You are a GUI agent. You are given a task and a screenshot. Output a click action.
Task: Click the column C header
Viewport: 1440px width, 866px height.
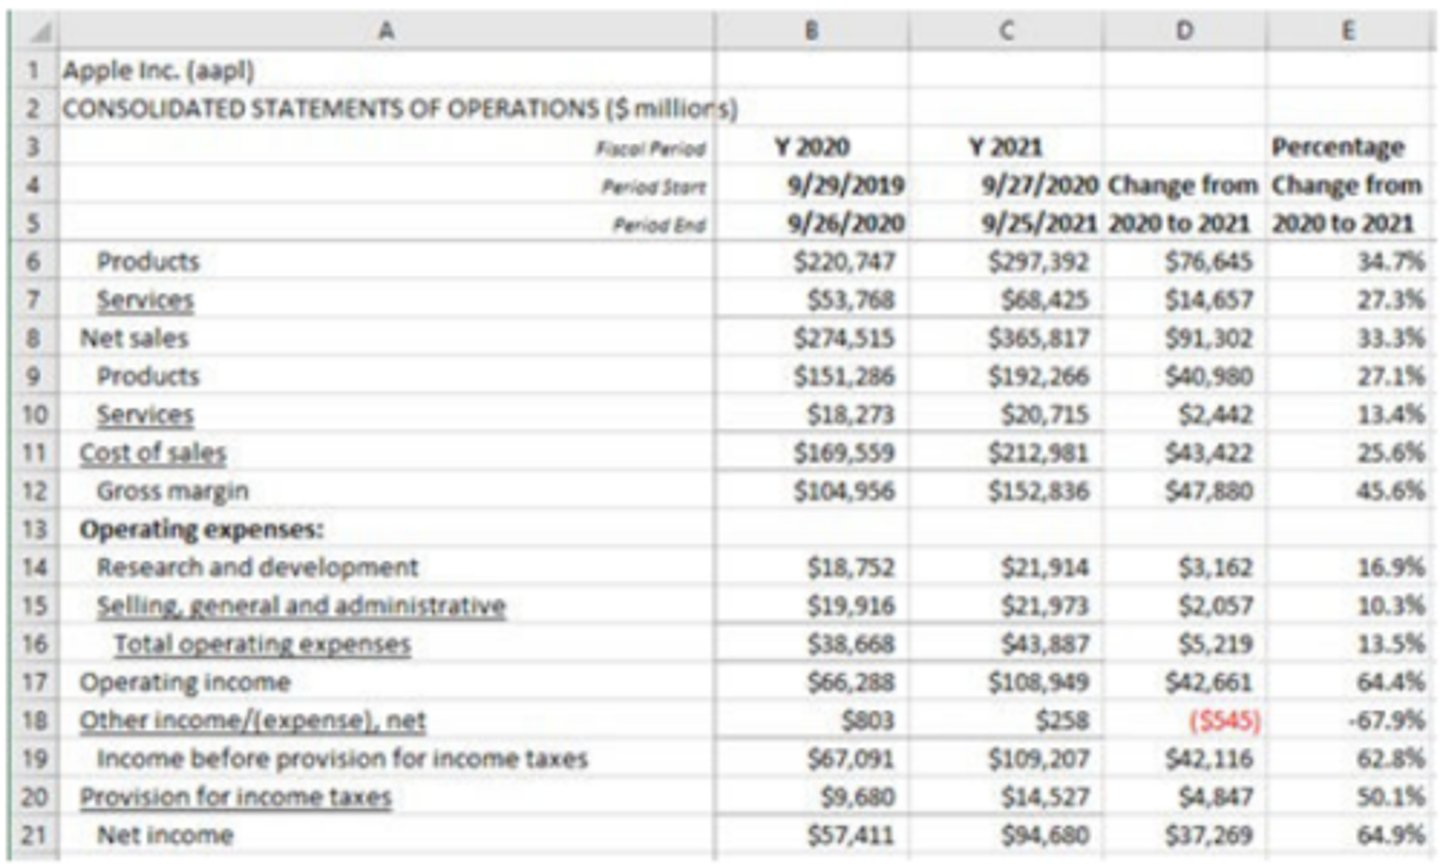[x=1006, y=31]
